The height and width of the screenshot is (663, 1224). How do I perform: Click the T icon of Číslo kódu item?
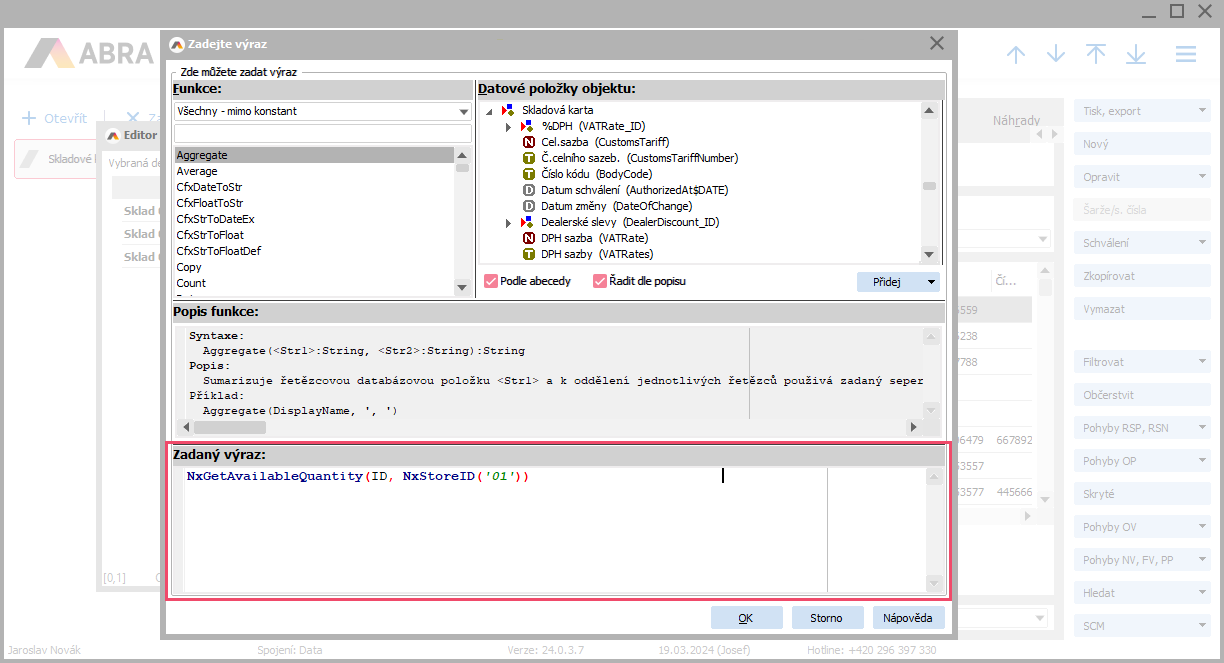tap(530, 174)
